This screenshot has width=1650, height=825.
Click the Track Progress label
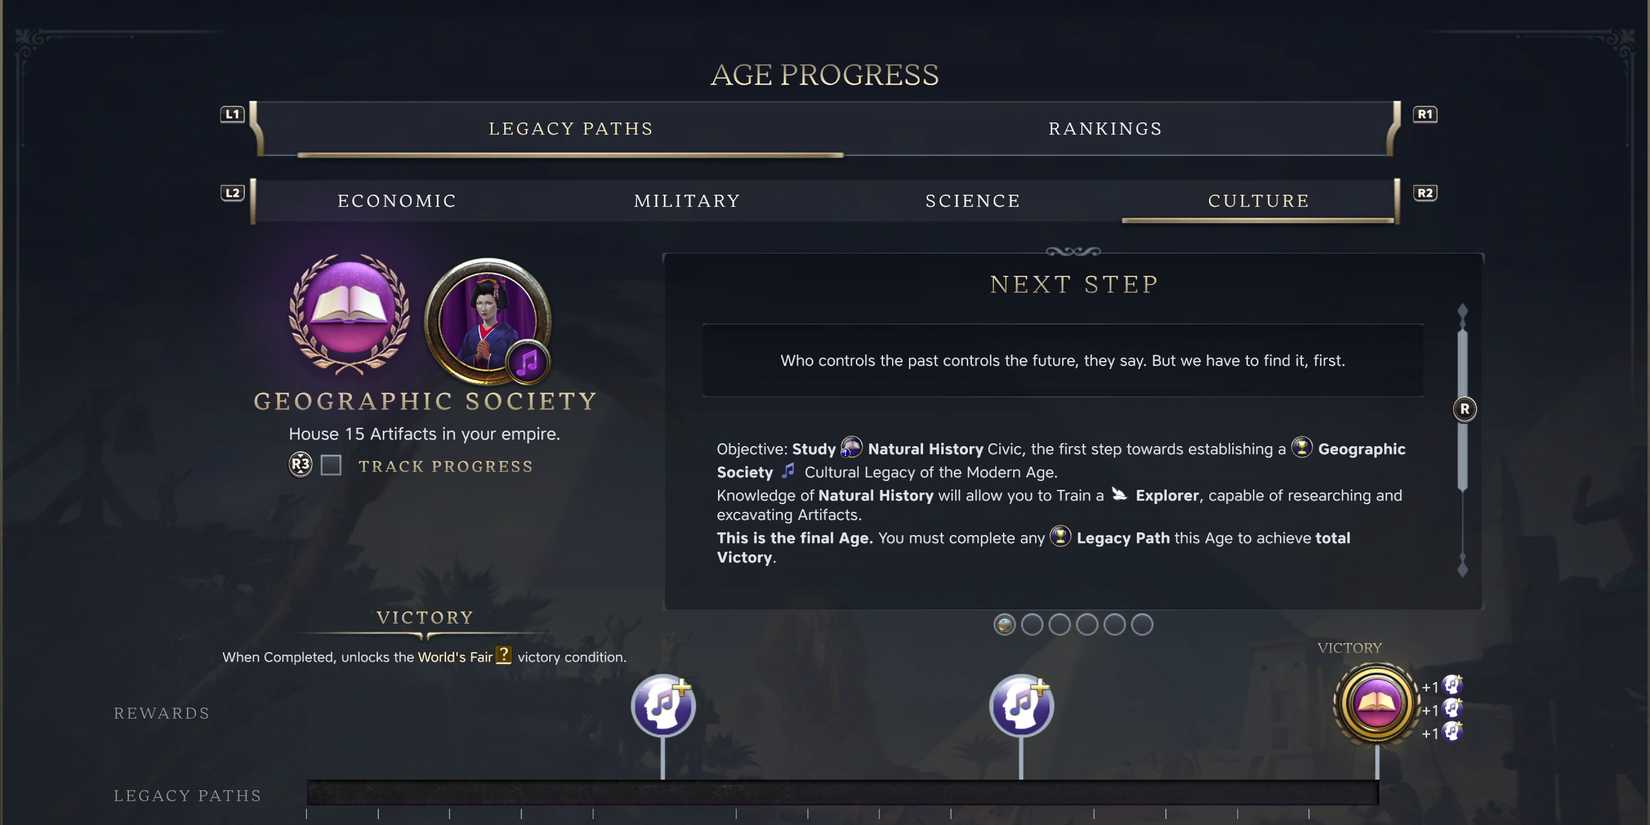[446, 466]
